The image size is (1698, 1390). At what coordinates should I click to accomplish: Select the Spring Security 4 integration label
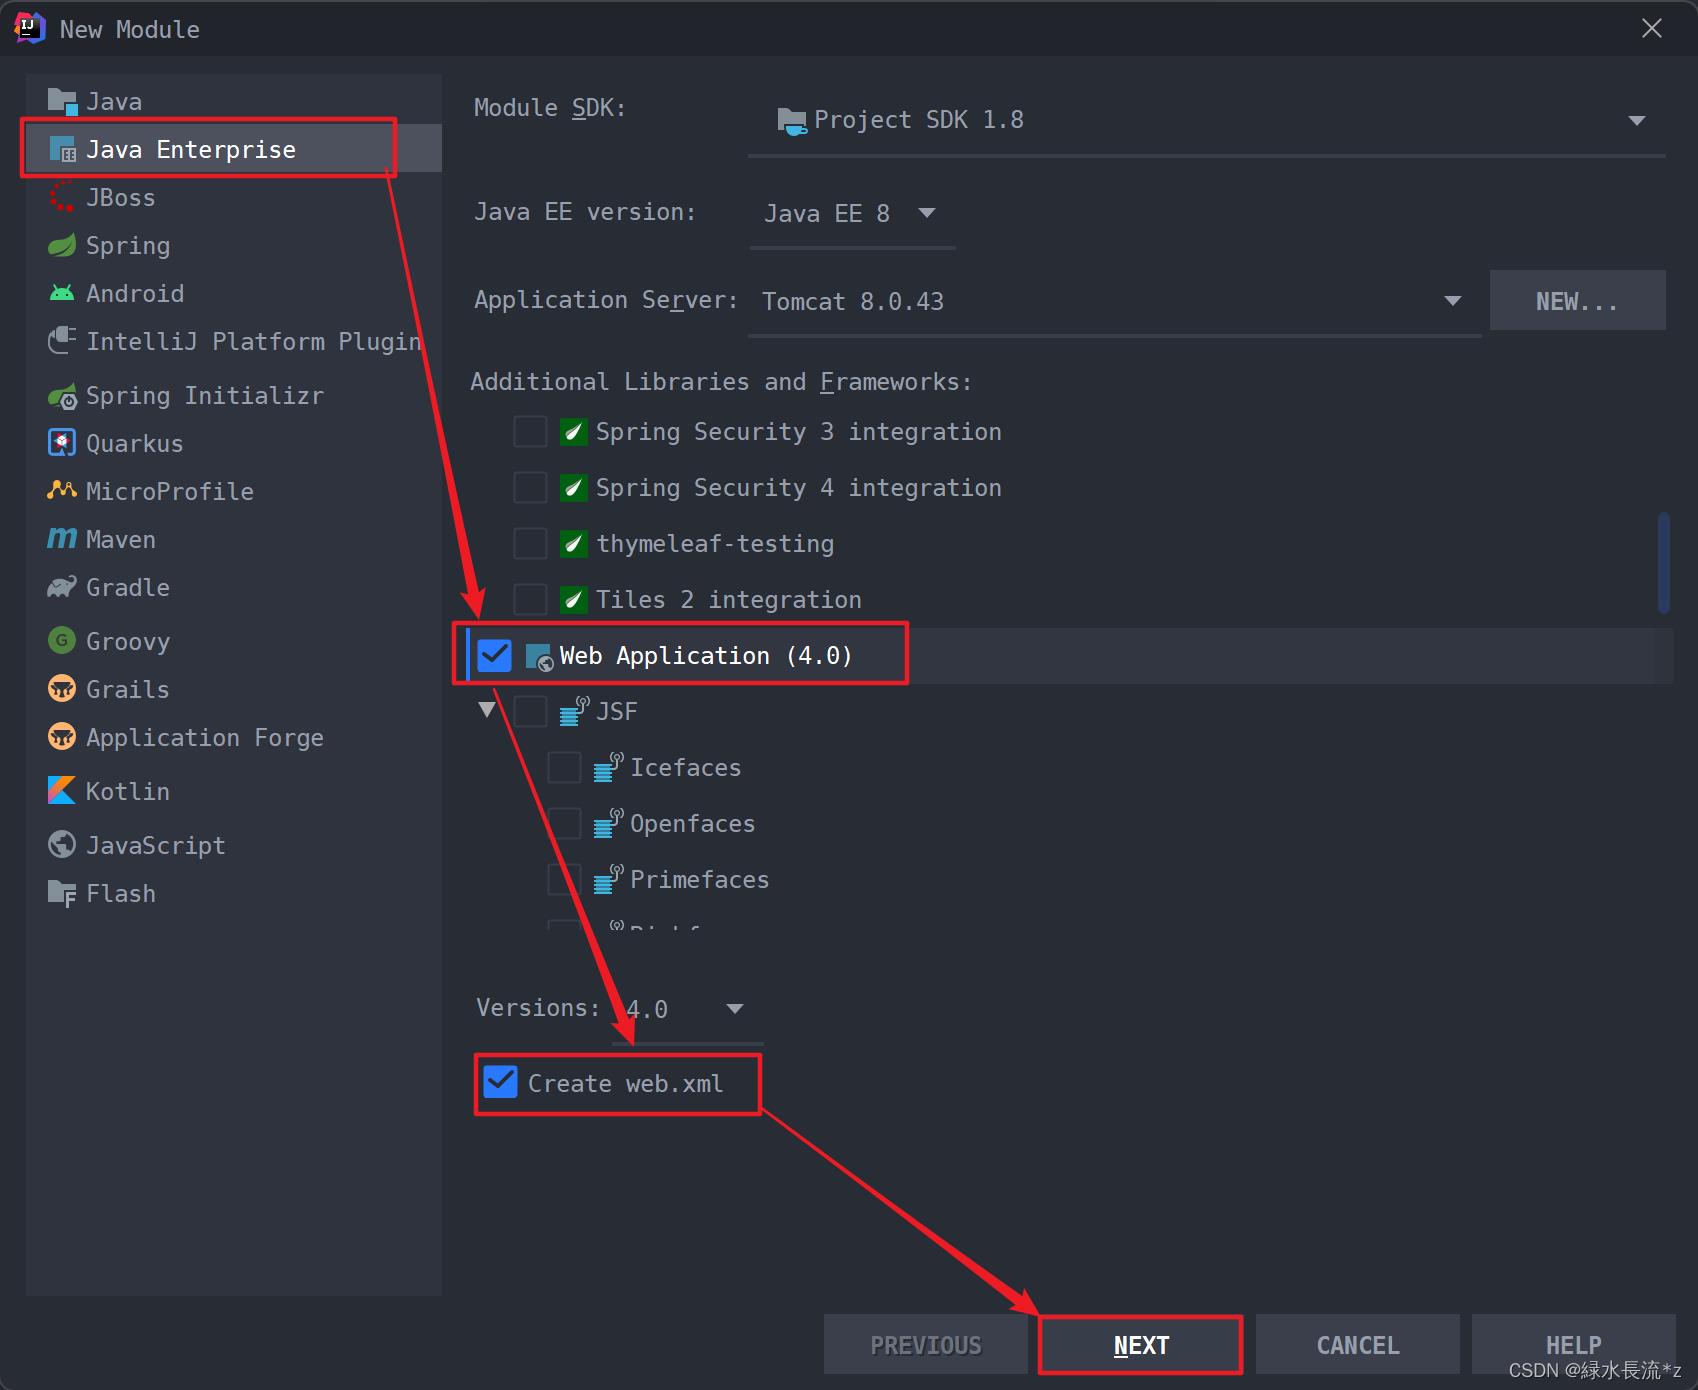coord(798,488)
